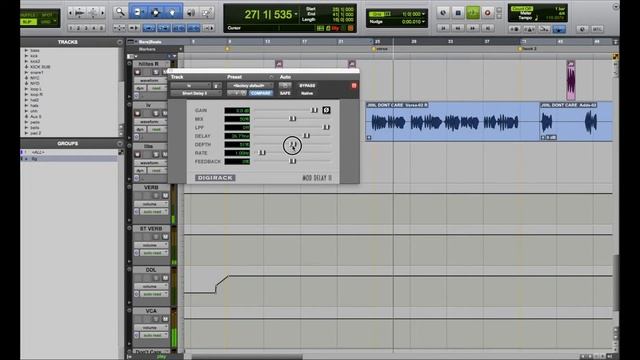Select the <ALL> group
The height and width of the screenshot is (360, 640).
tap(38, 152)
